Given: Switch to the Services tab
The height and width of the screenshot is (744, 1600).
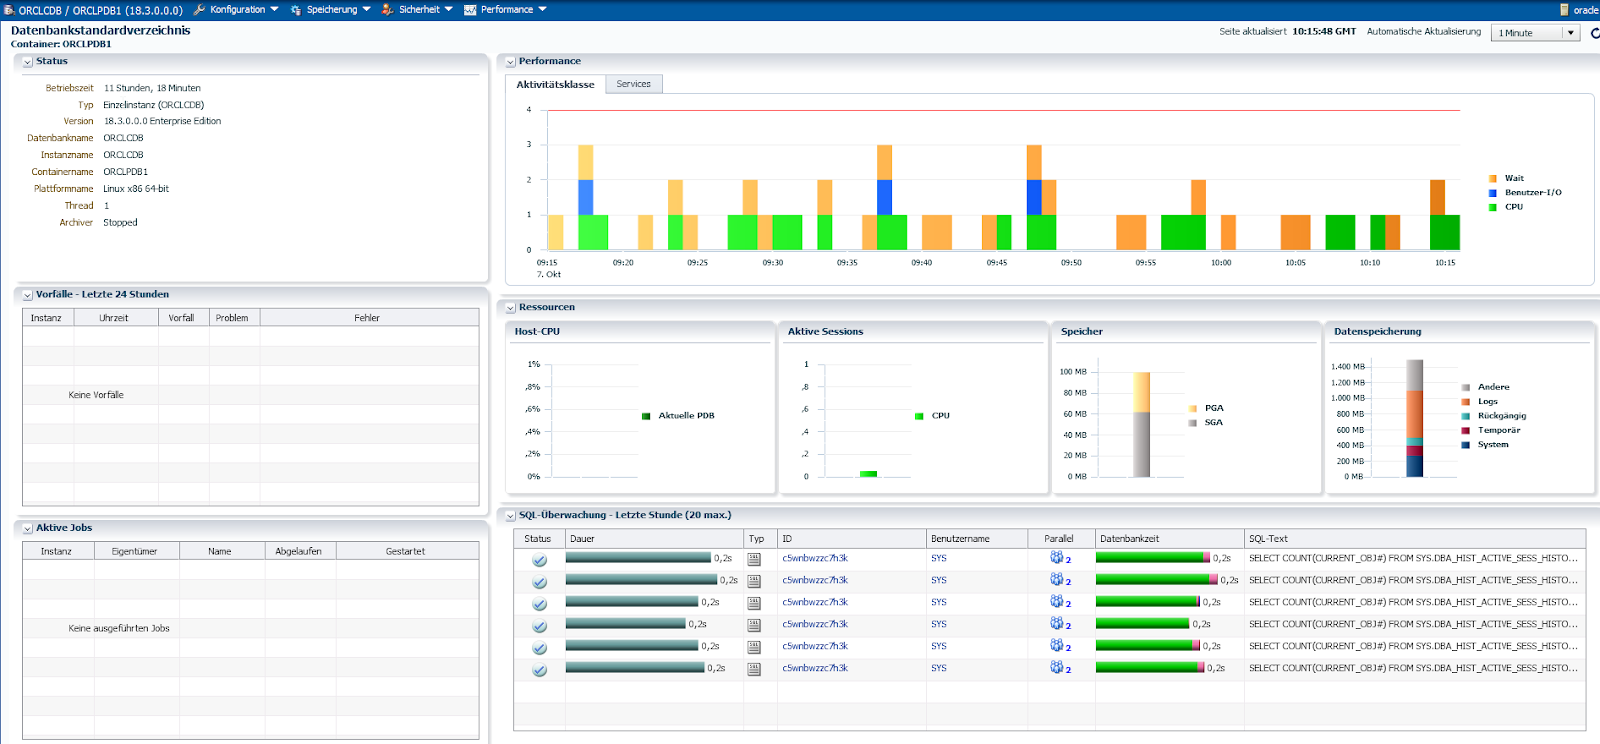Looking at the screenshot, I should (633, 84).
